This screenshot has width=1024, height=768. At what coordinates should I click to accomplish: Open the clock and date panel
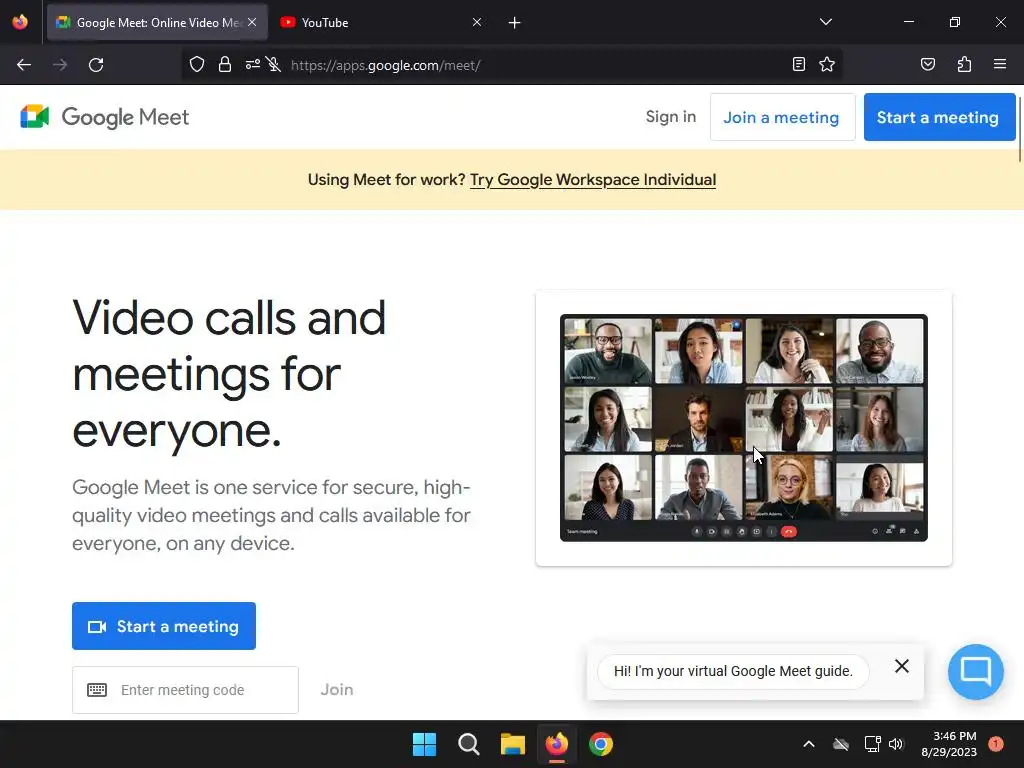pyautogui.click(x=949, y=744)
